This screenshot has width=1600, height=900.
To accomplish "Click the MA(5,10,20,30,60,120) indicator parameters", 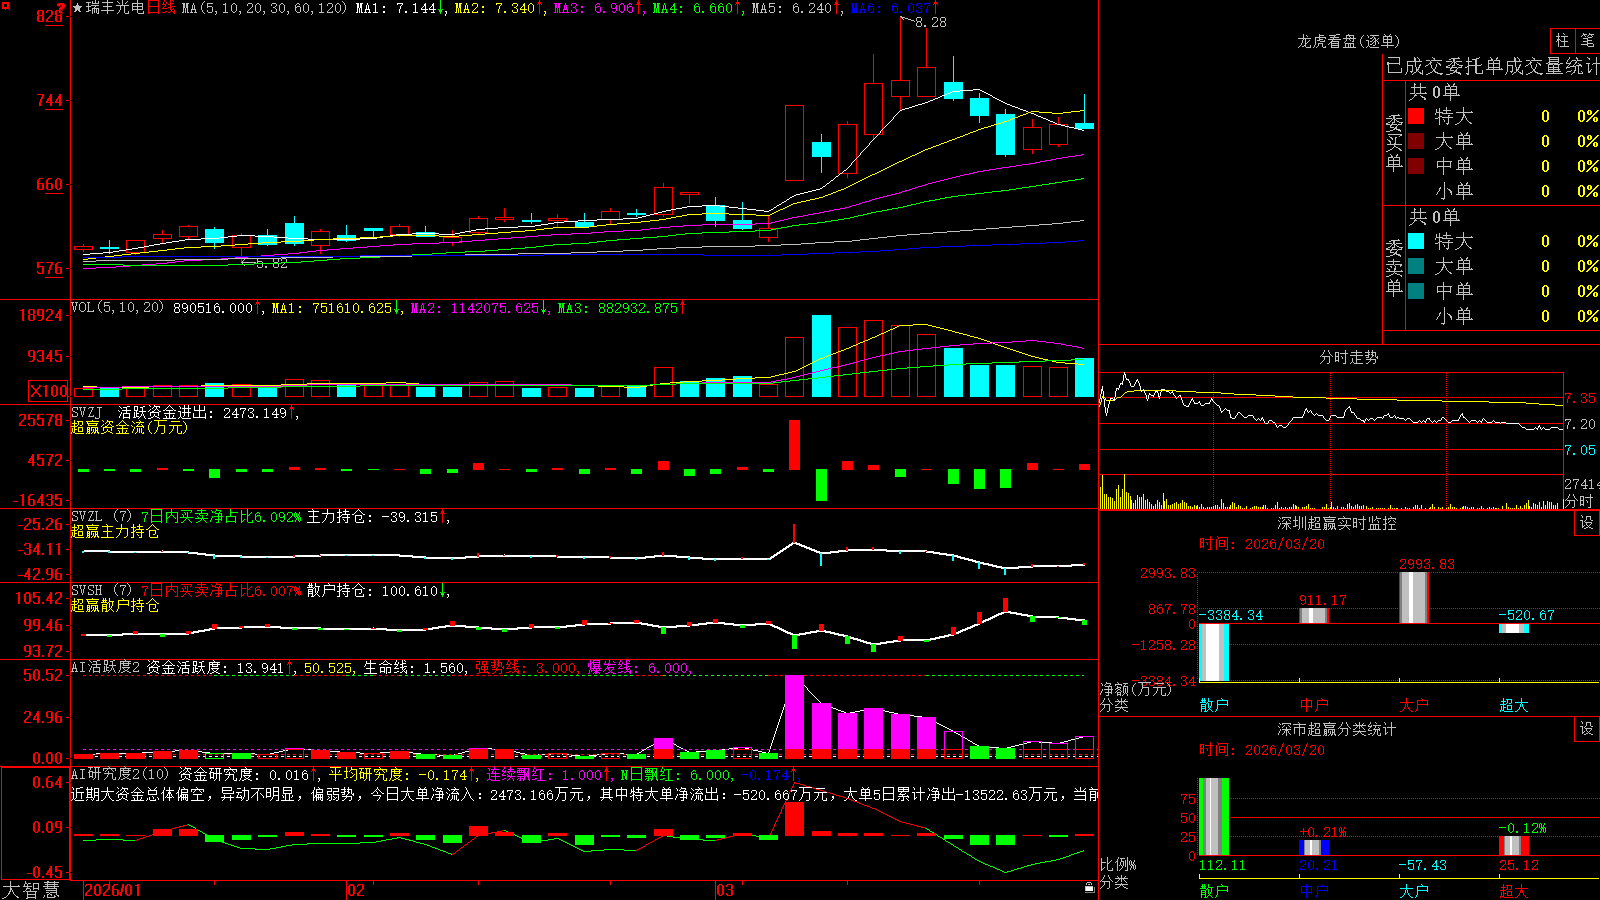I will pyautogui.click(x=265, y=8).
